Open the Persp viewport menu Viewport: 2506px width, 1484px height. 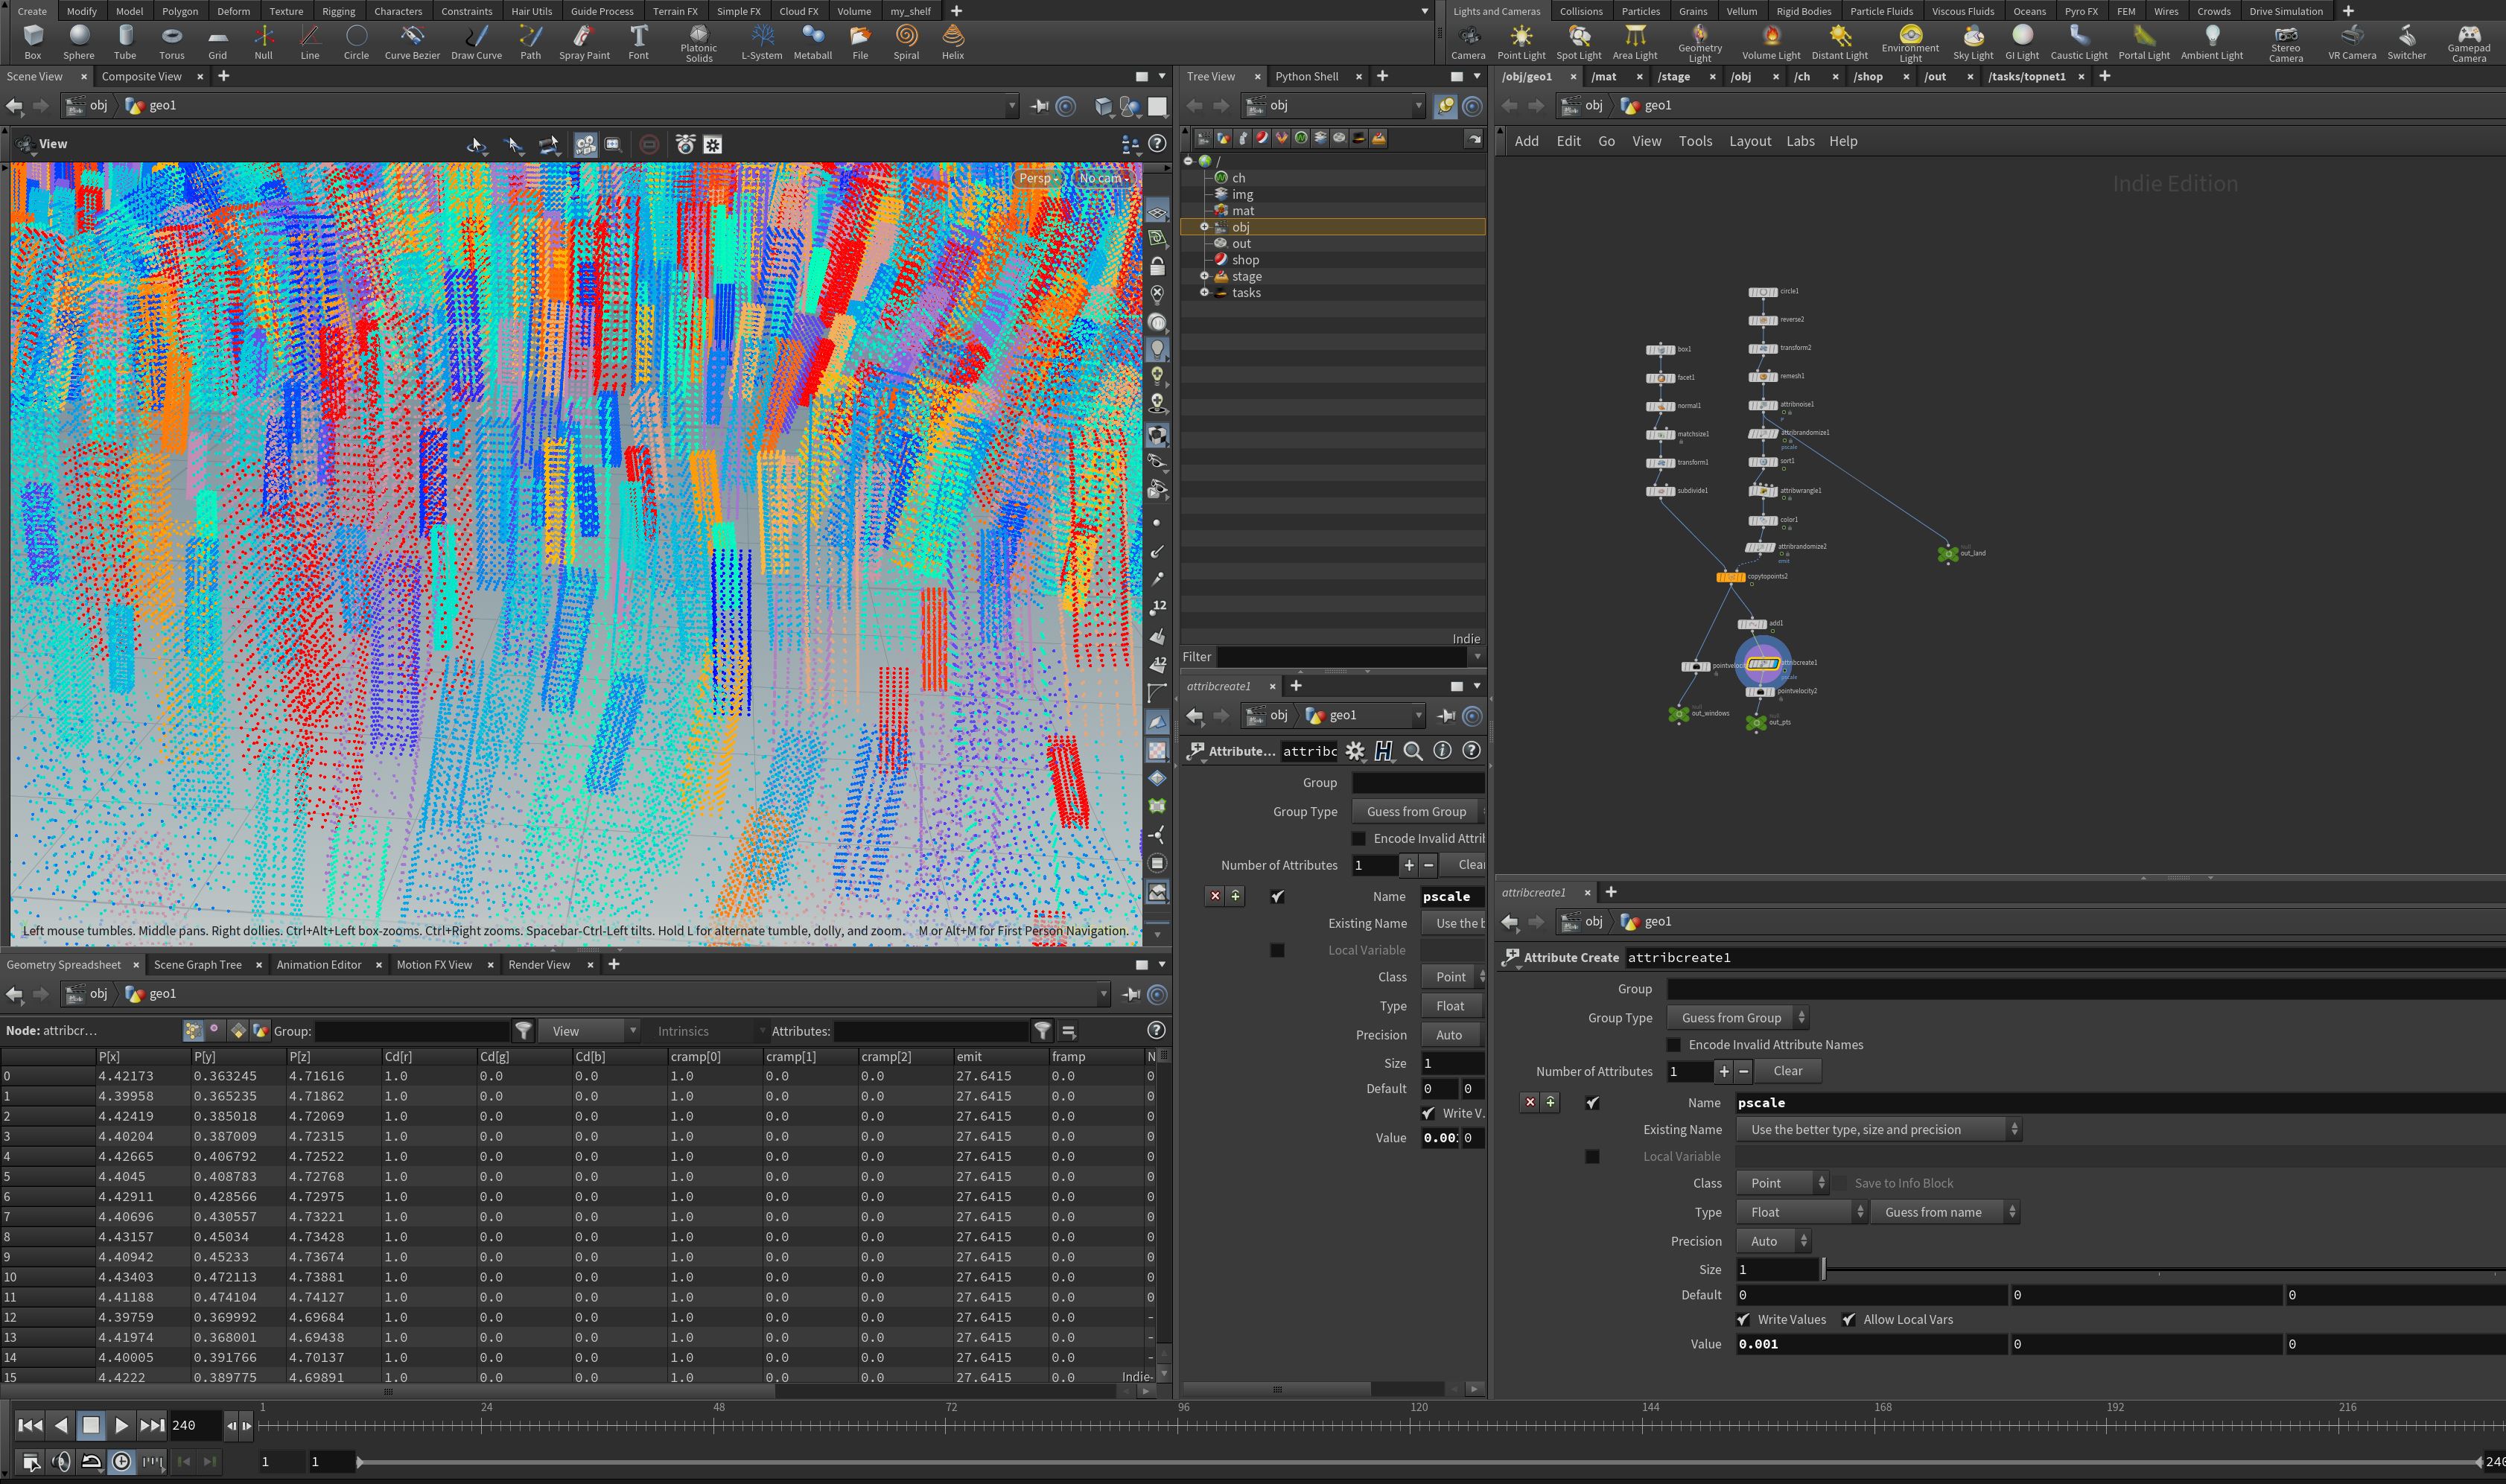[x=1038, y=178]
